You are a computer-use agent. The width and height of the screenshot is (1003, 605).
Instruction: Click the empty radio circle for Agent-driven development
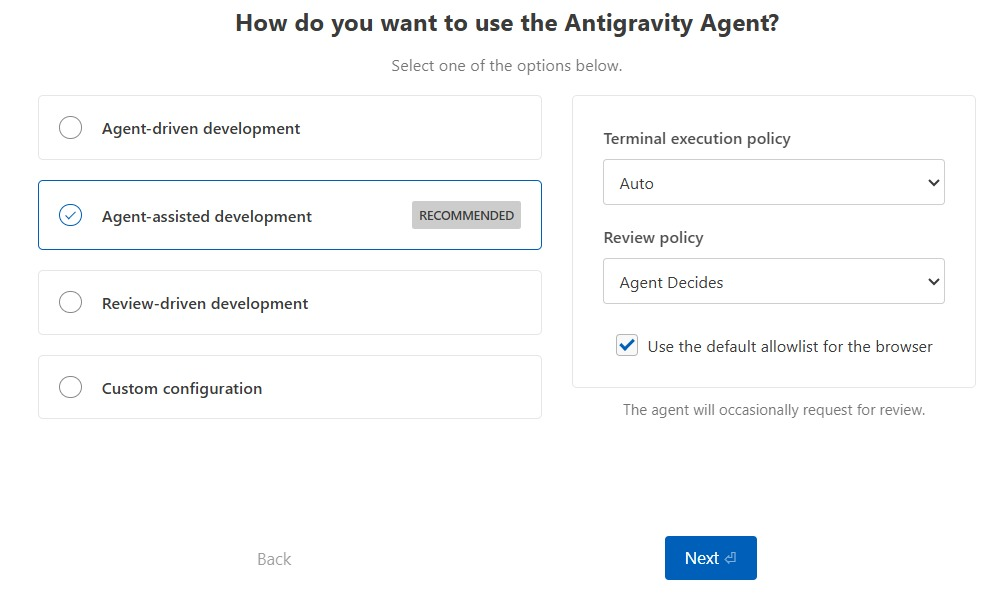click(x=70, y=127)
